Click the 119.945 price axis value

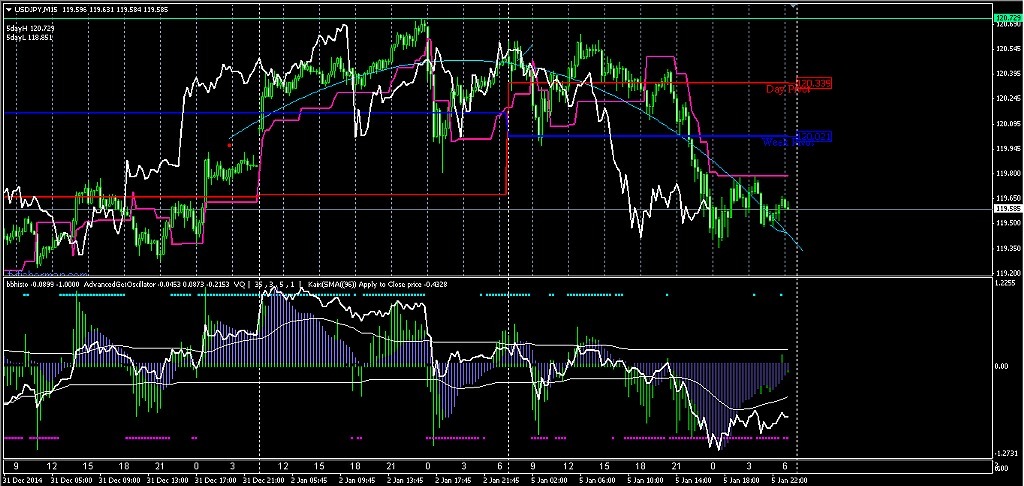click(x=1008, y=148)
